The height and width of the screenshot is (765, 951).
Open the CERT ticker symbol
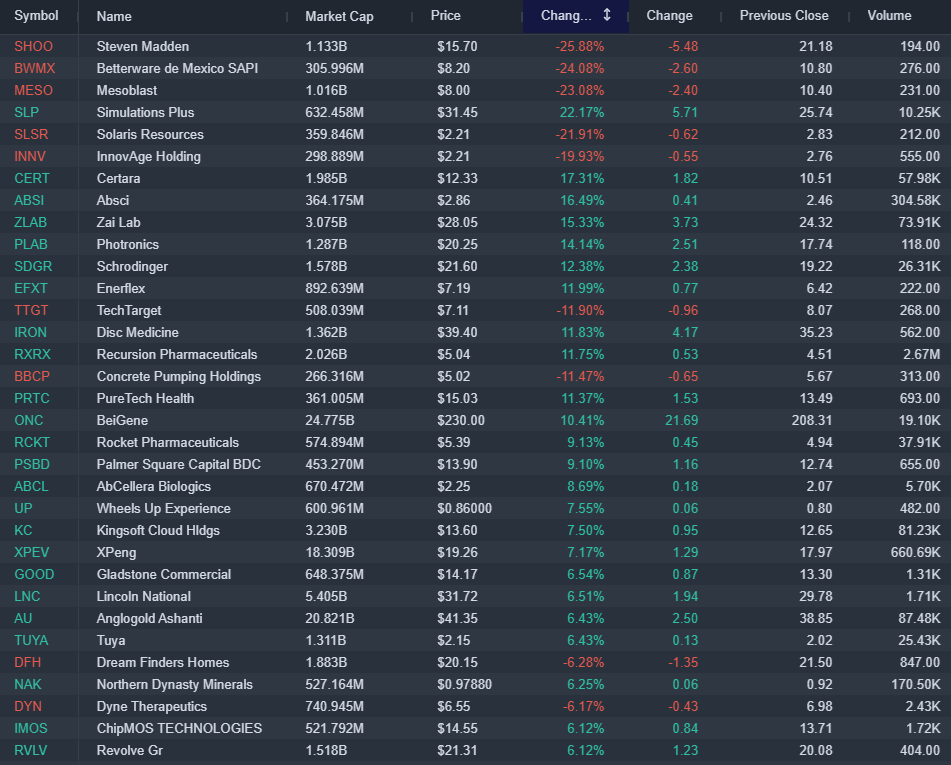[x=32, y=178]
